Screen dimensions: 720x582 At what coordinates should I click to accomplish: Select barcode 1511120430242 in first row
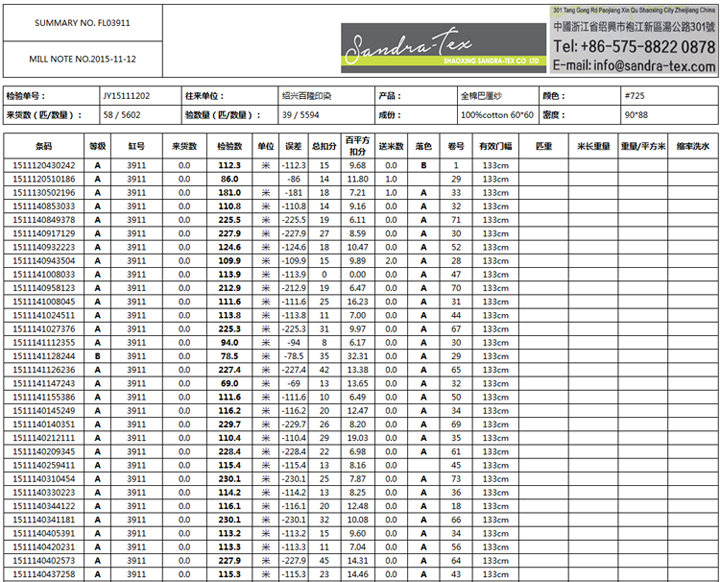pos(44,165)
